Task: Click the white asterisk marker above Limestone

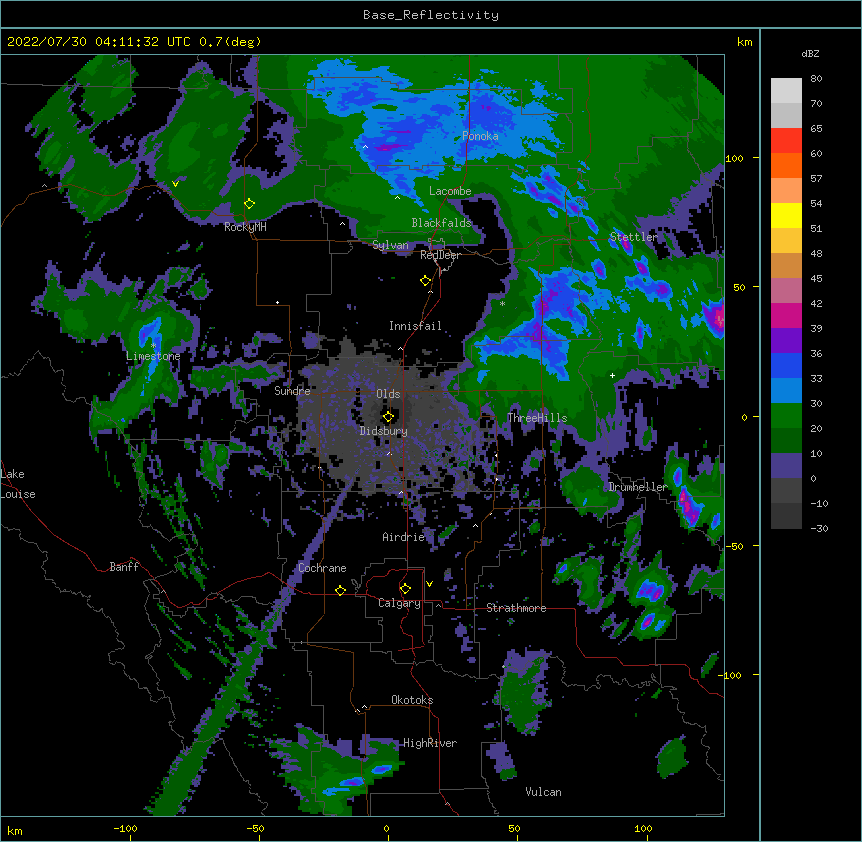Action: (x=153, y=345)
